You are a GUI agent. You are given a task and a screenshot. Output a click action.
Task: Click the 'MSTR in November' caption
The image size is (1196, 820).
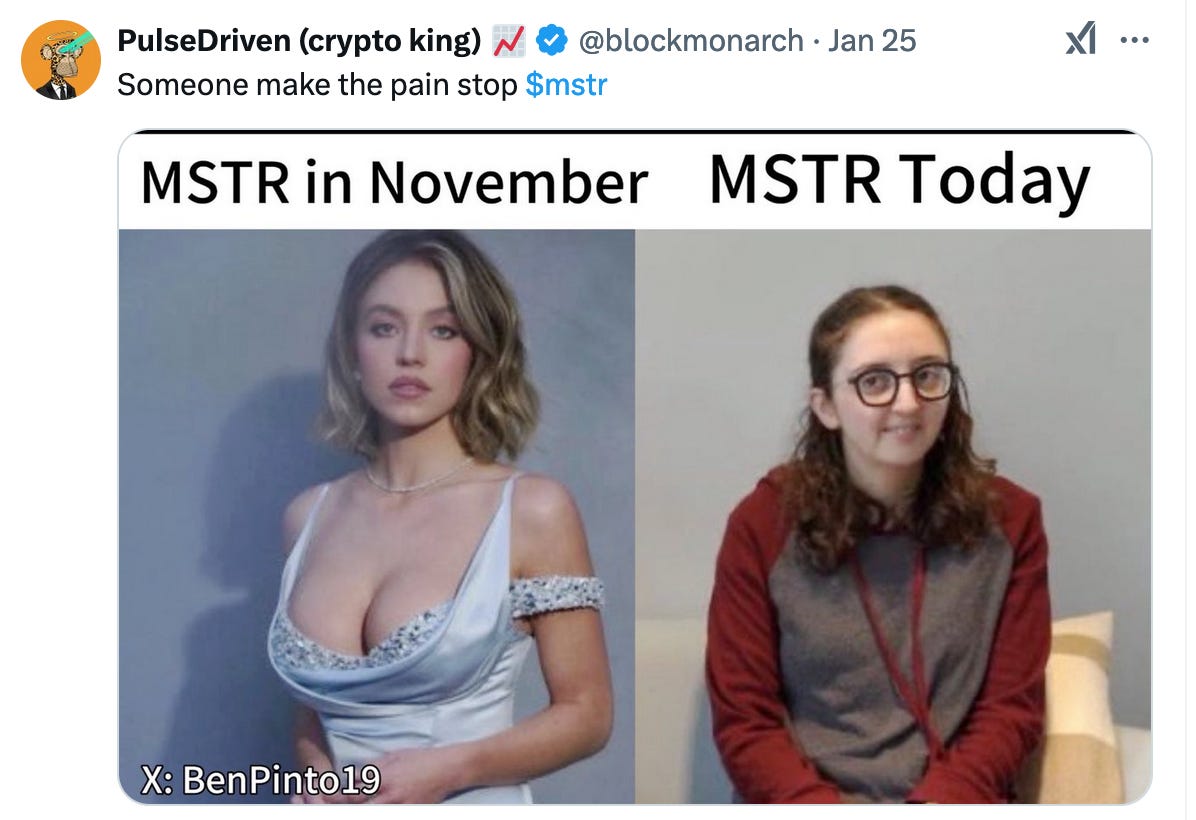394,182
